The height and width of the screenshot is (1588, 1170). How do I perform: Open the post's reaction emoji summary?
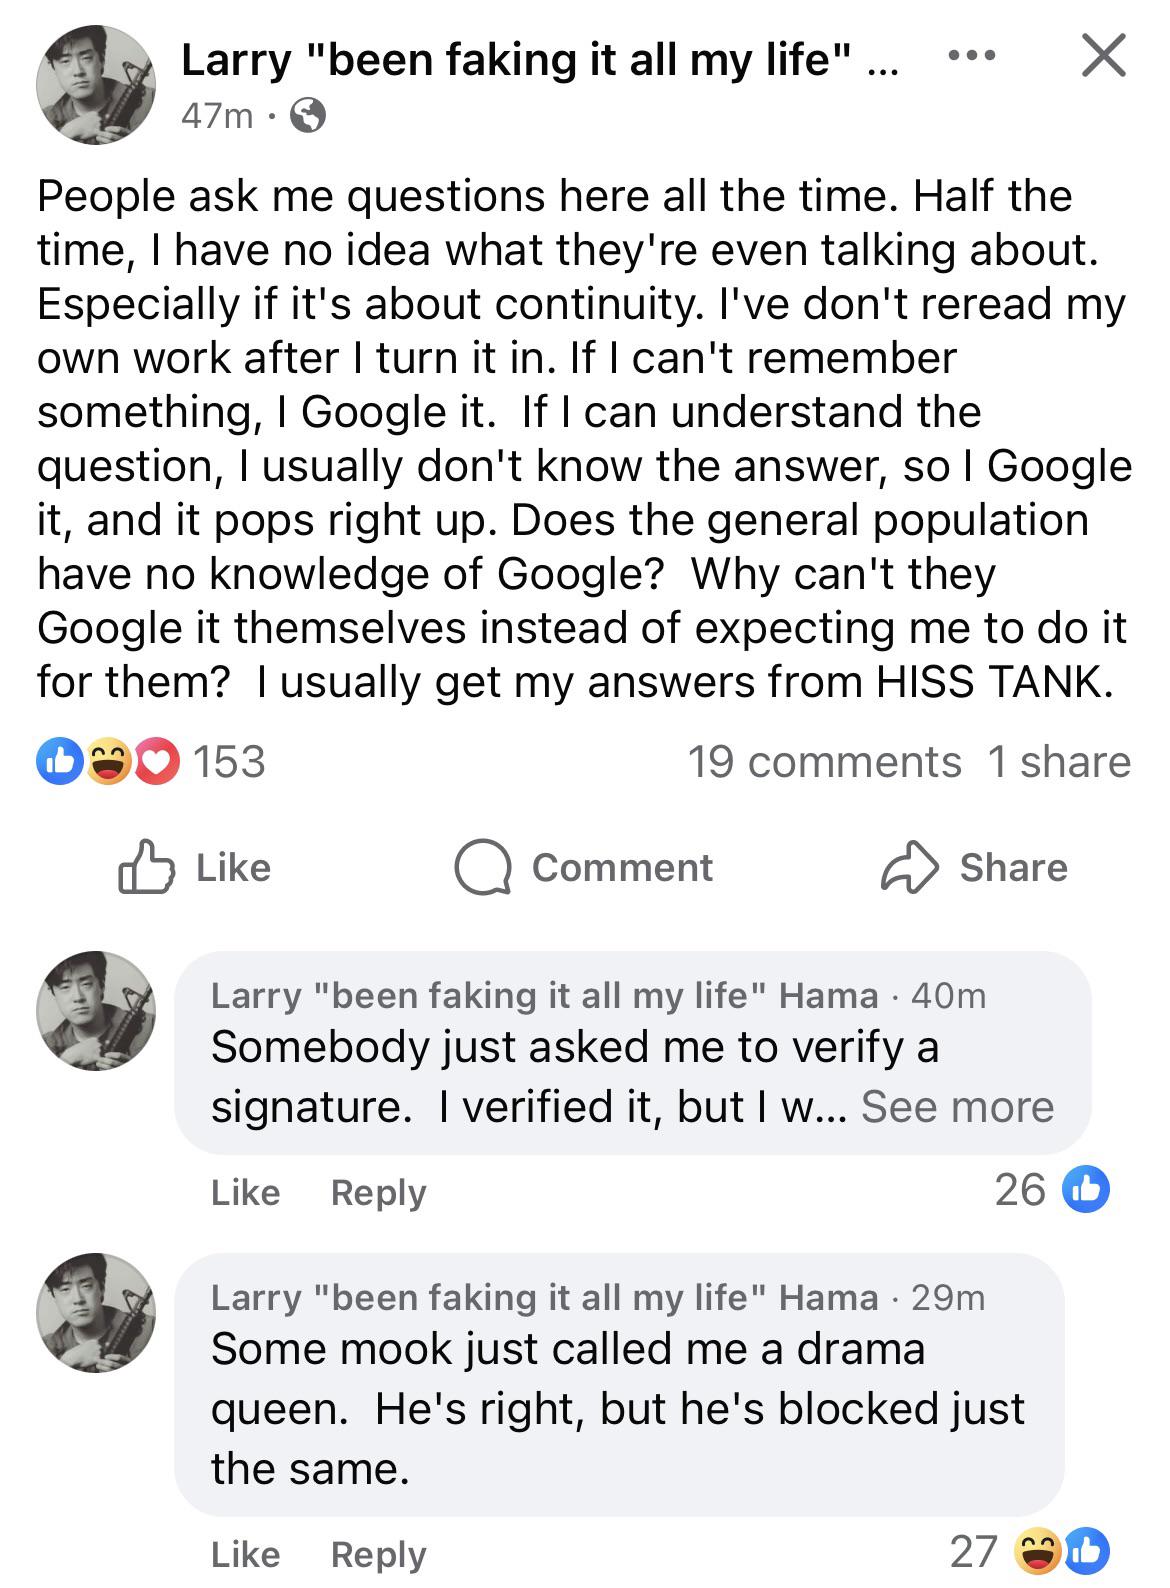point(106,762)
